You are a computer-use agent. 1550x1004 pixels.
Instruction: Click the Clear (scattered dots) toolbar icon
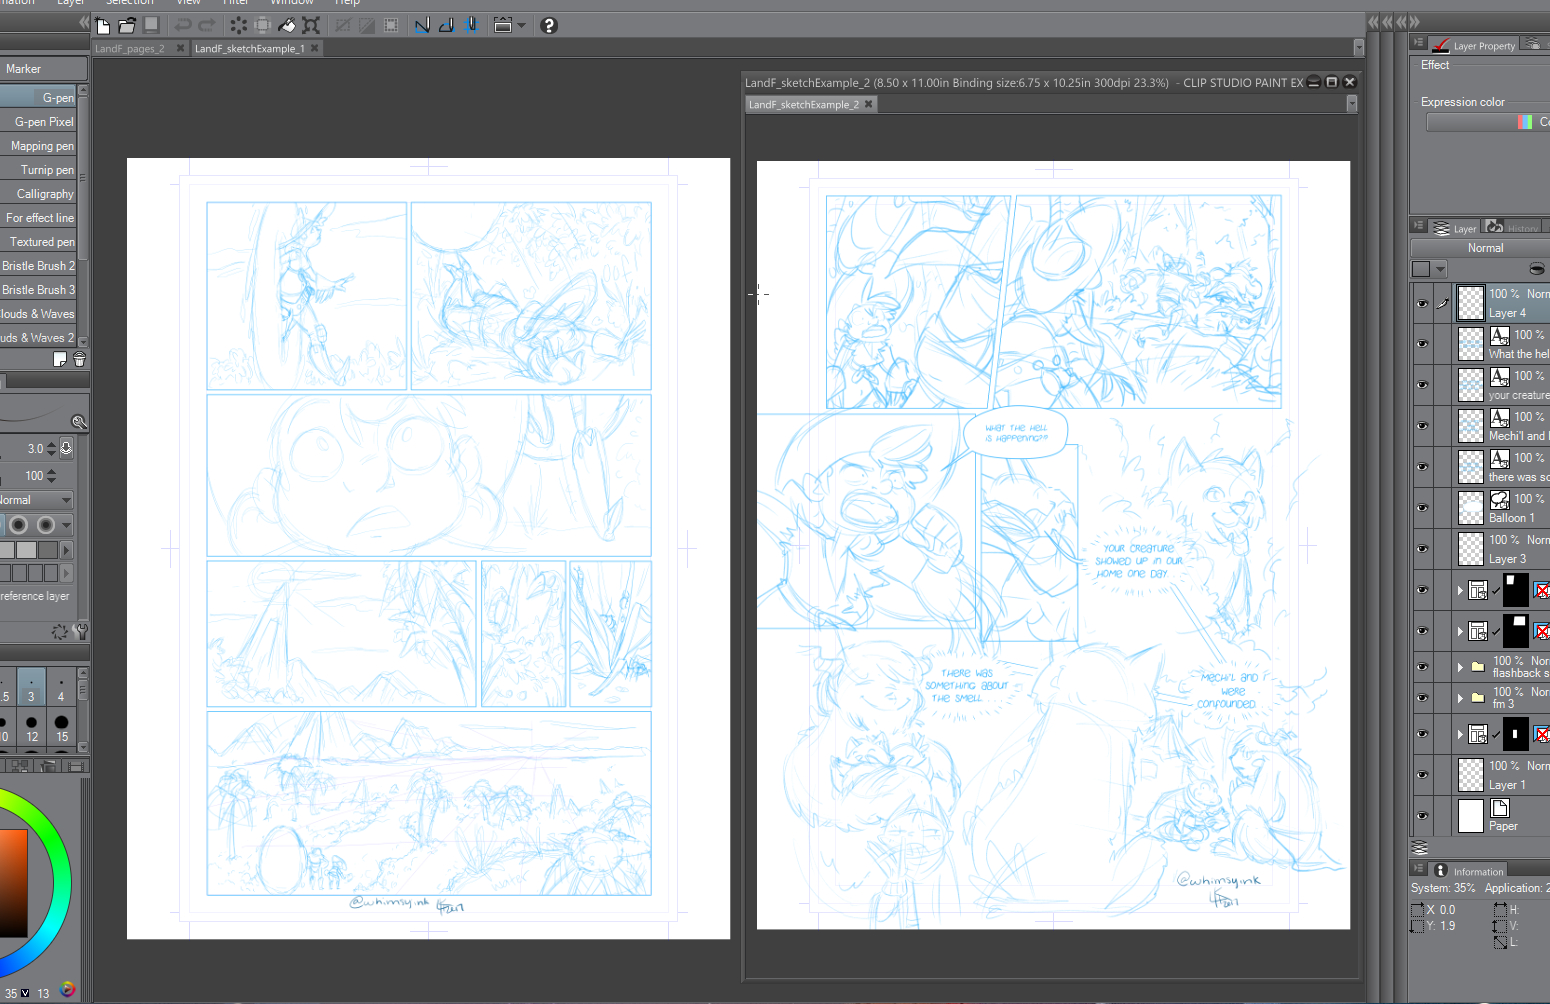pos(238,25)
